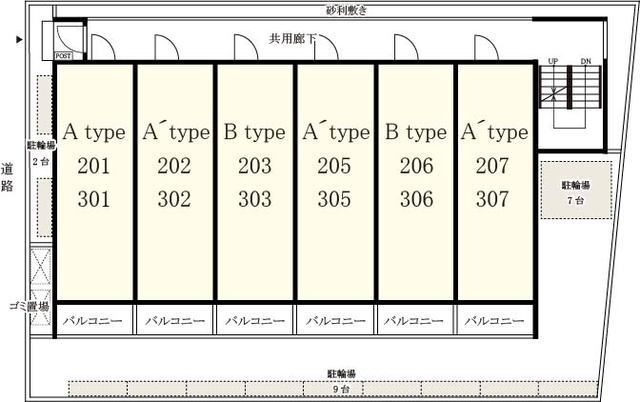Click the door swing above room 201
The height and width of the screenshot is (402, 640).
103,47
